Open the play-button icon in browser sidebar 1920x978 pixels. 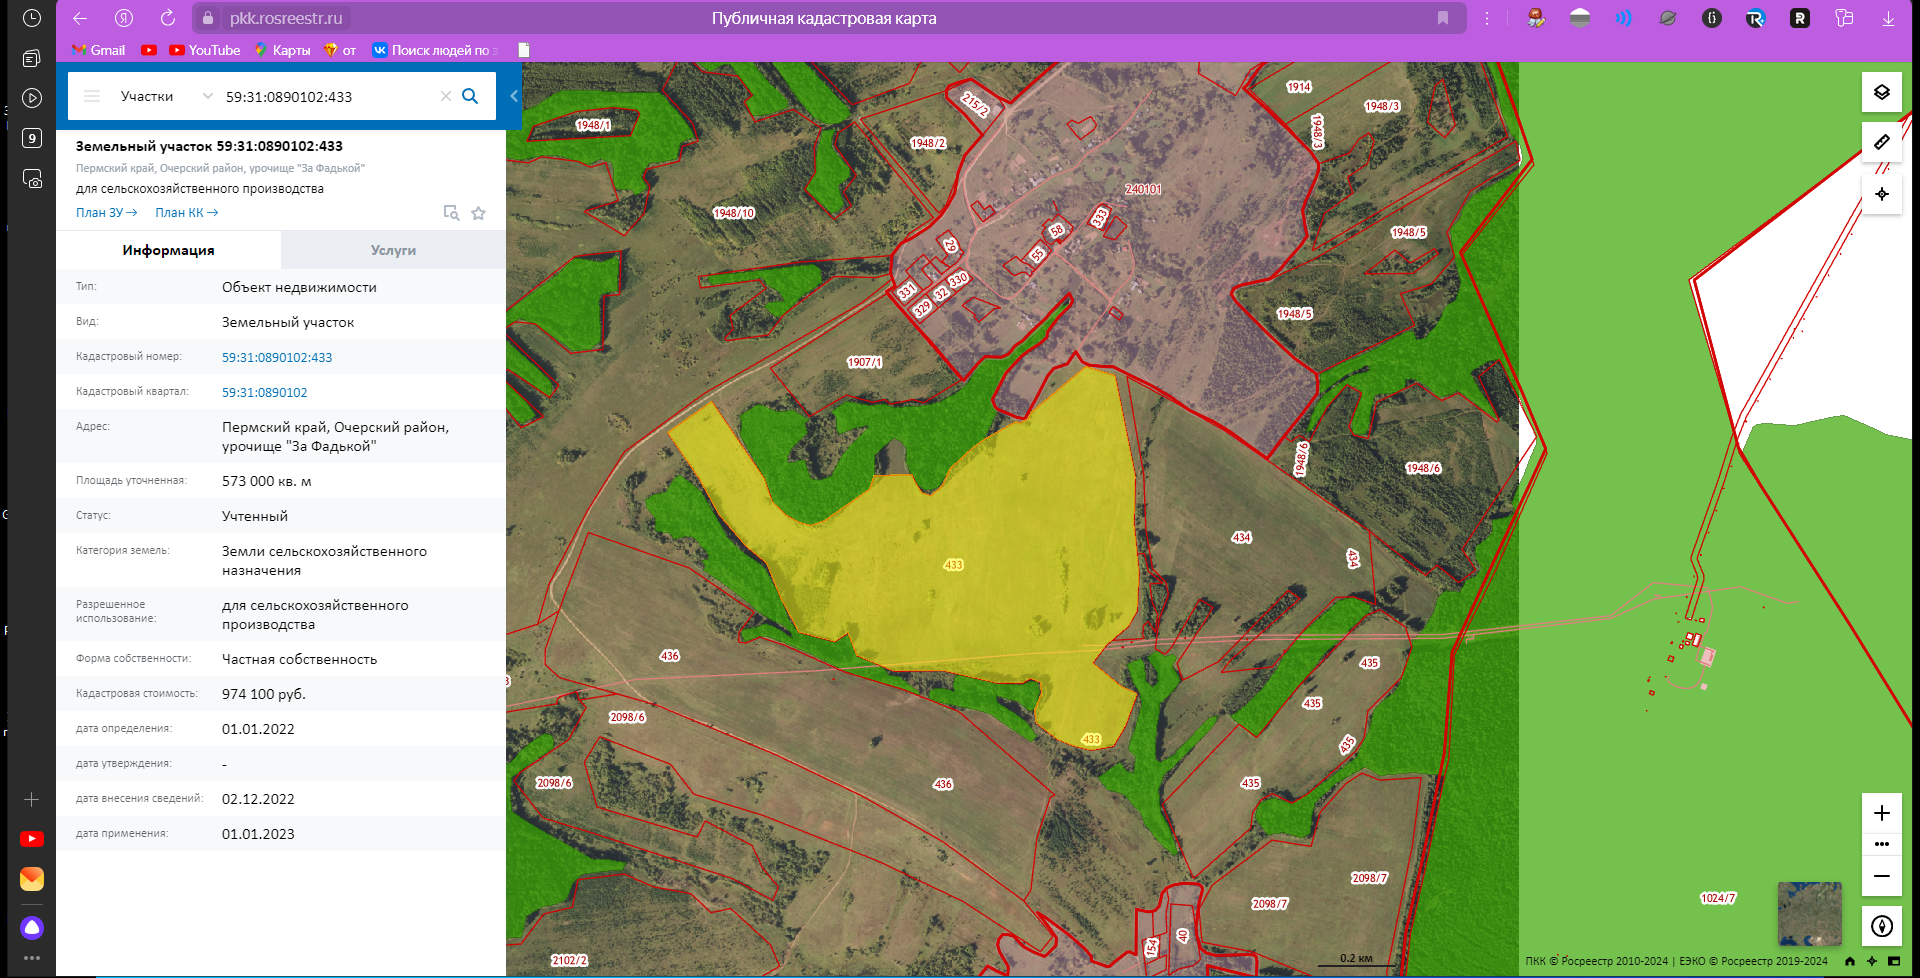(x=32, y=98)
